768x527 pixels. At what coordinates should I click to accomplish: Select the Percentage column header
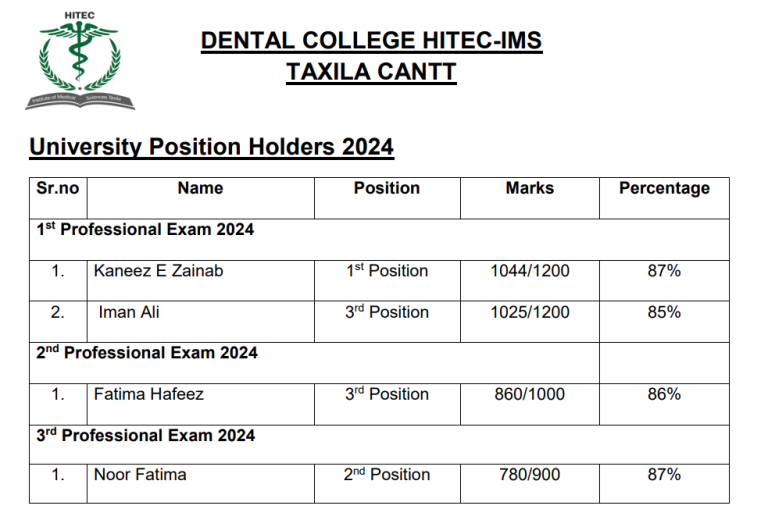[x=665, y=198]
